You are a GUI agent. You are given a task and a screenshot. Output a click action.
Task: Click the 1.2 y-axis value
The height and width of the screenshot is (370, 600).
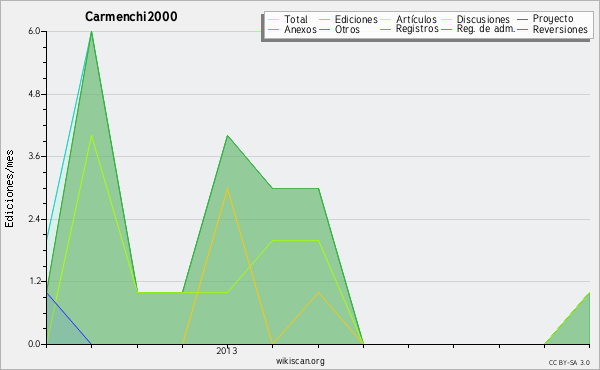click(34, 282)
